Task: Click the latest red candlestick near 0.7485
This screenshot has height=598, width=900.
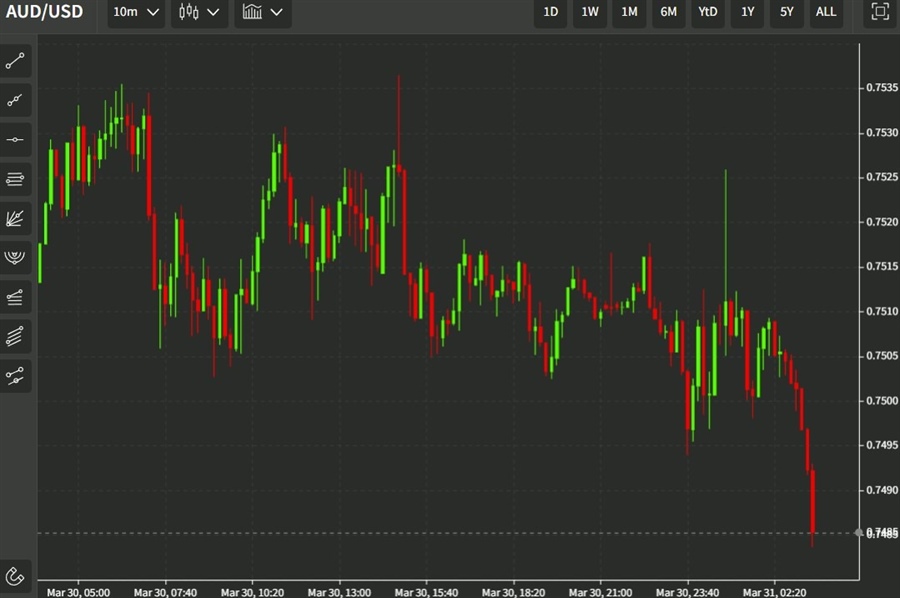Action: click(x=813, y=501)
